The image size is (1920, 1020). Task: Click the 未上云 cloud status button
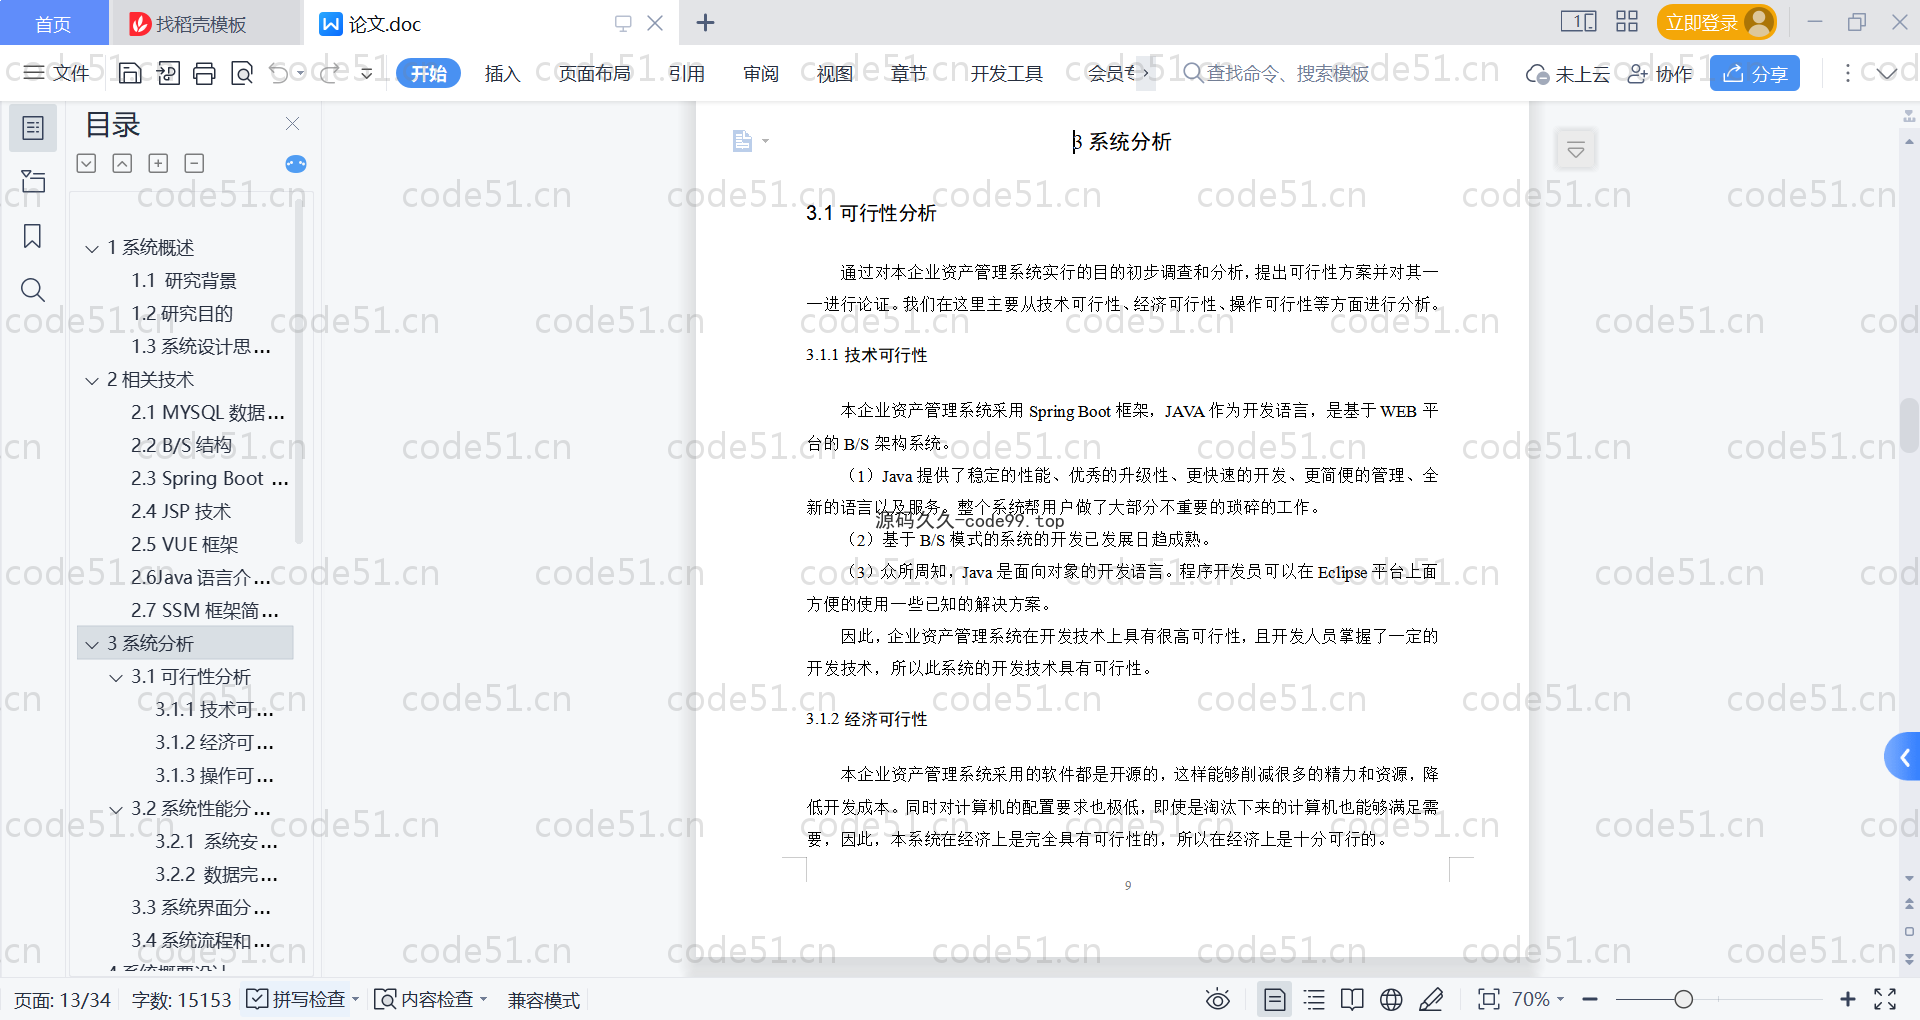[1567, 73]
